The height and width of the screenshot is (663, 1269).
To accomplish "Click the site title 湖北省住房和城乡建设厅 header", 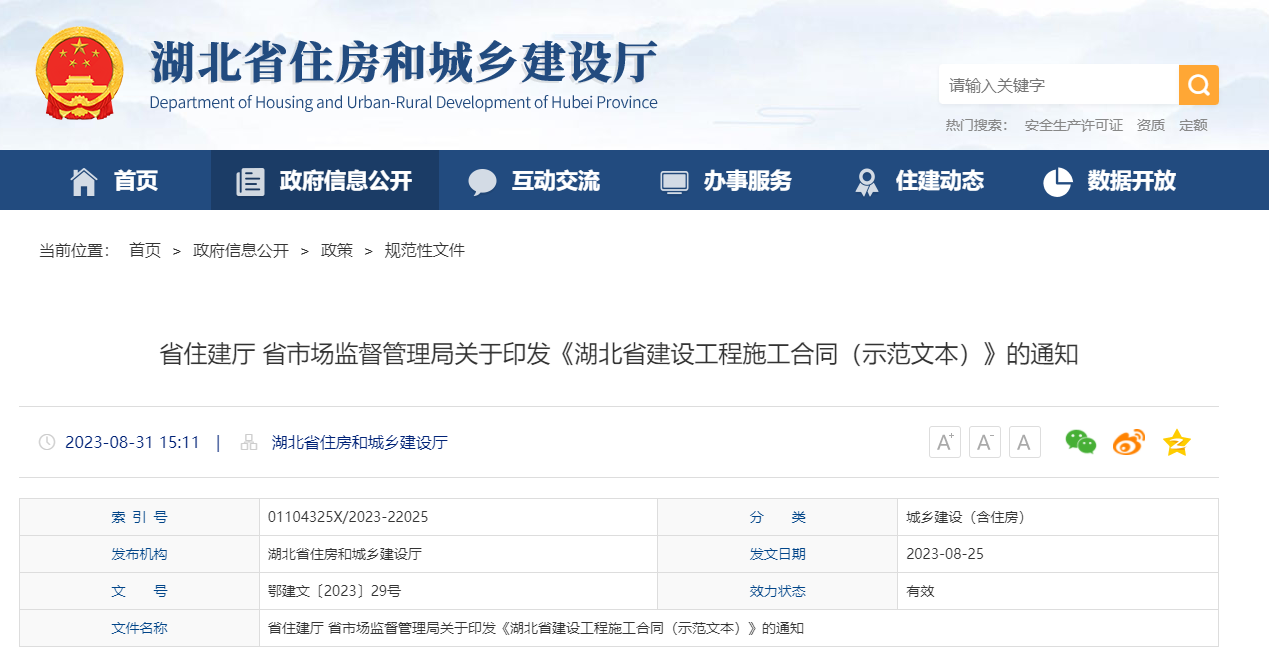I will (404, 61).
